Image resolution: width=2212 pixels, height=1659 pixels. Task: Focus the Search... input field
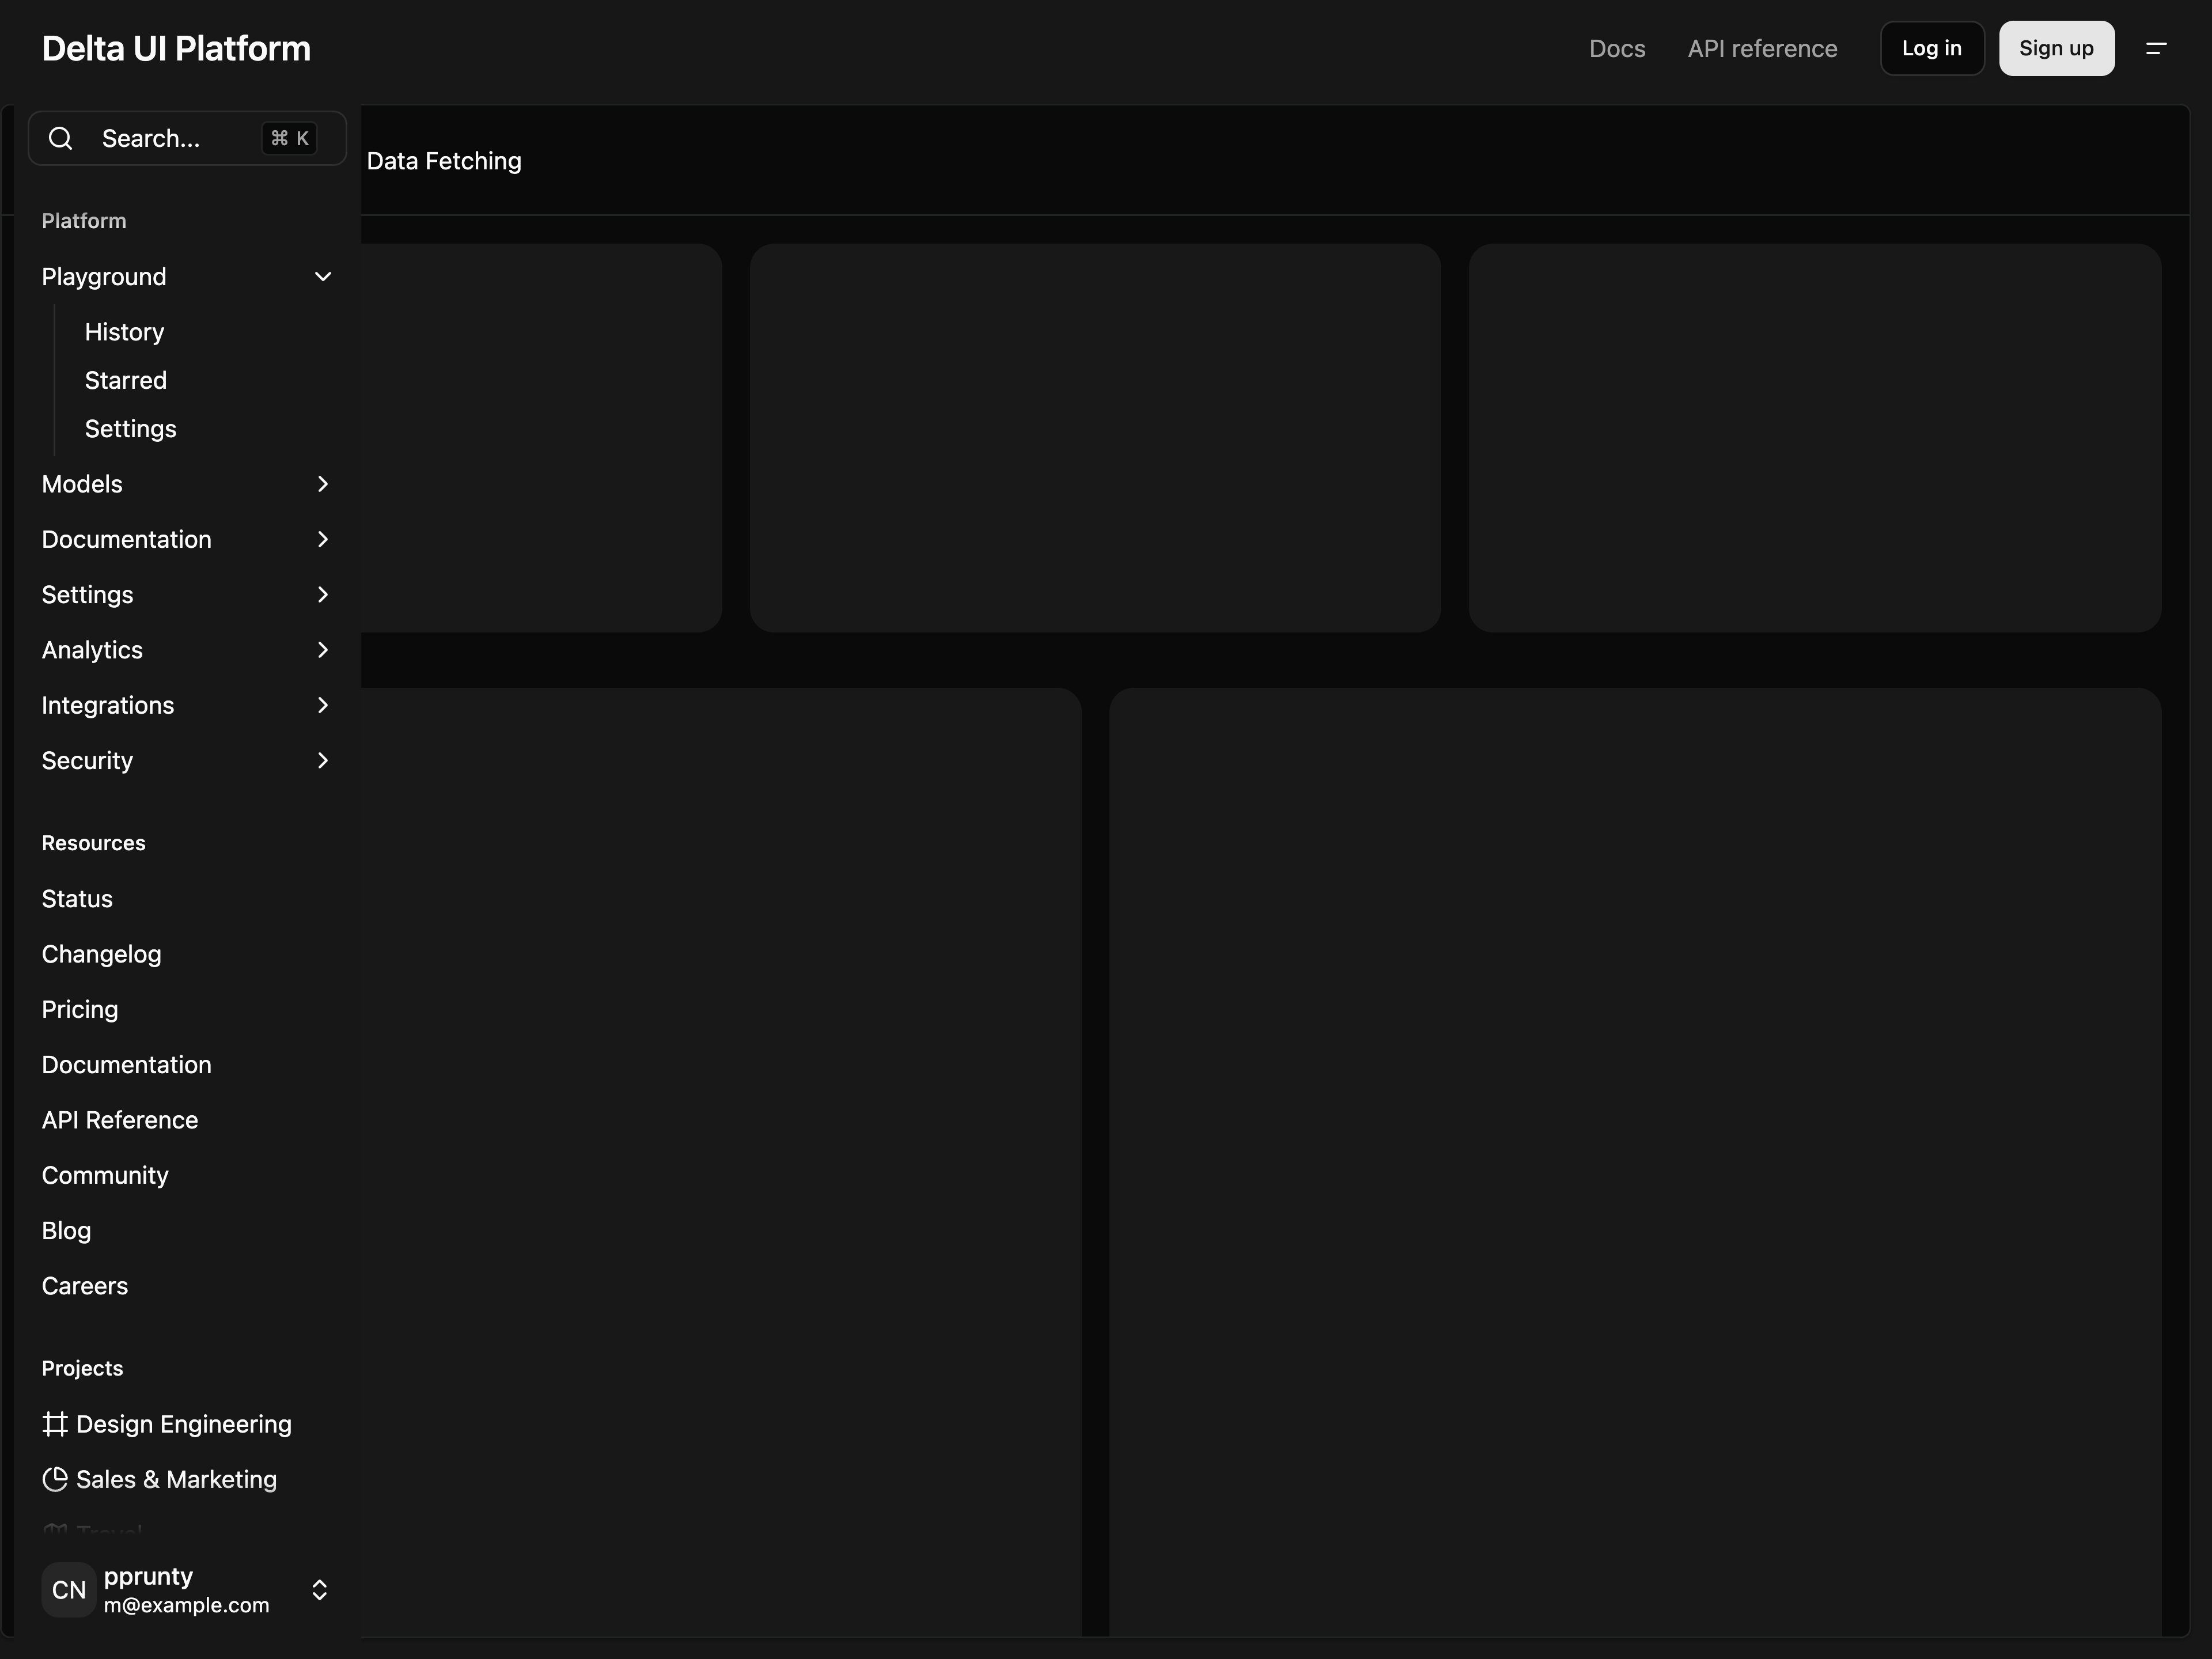point(187,138)
